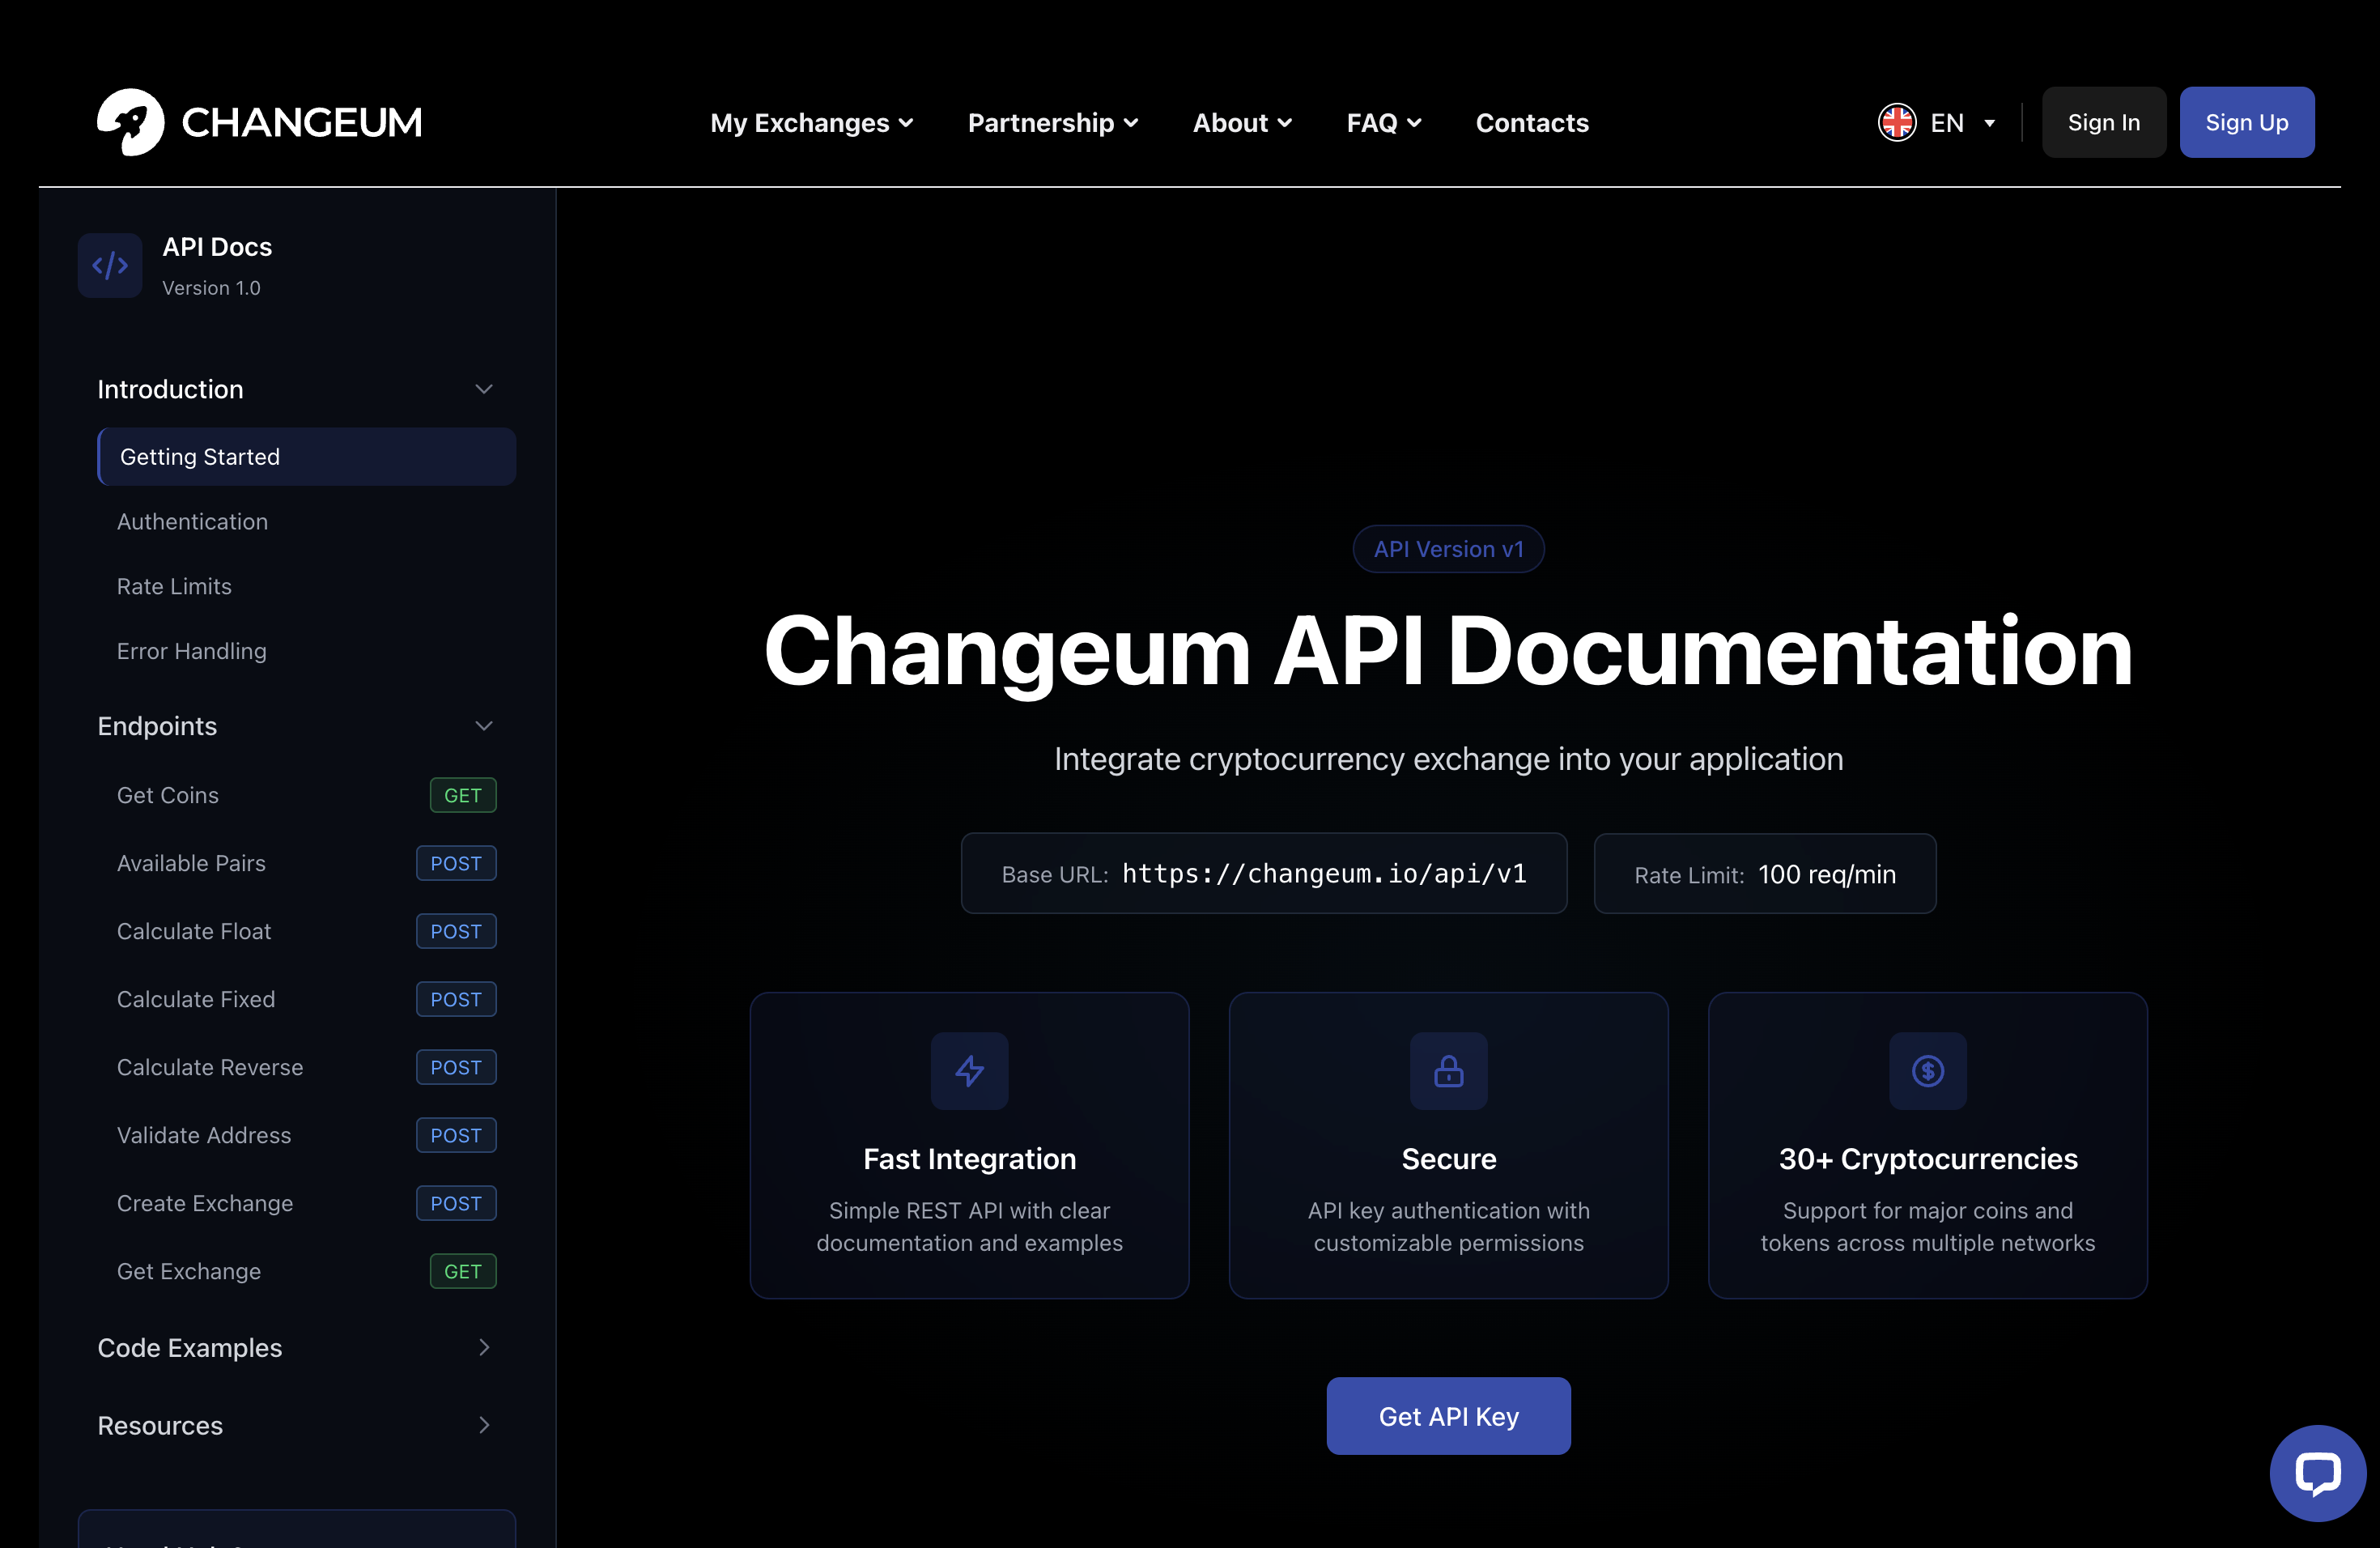Open the live chat bubble icon
The width and height of the screenshot is (2380, 1548).
[2316, 1473]
